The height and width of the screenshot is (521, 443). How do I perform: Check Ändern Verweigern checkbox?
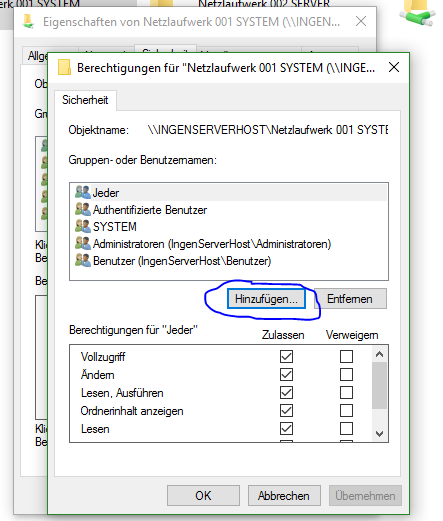pos(346,374)
